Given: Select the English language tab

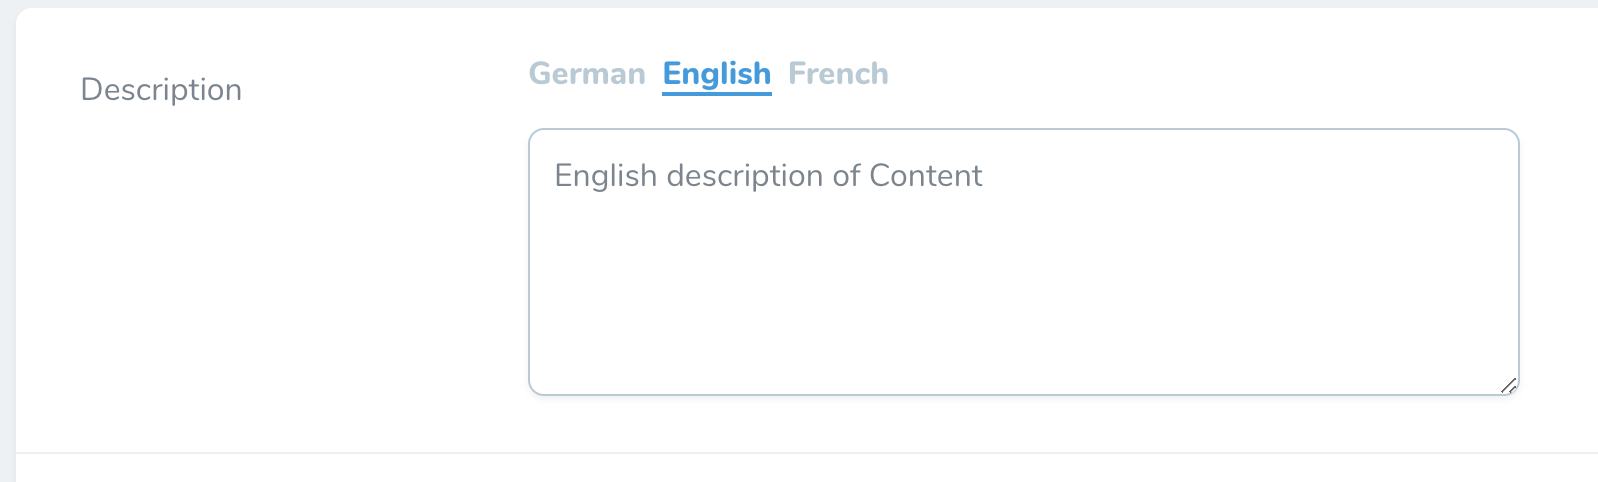Looking at the screenshot, I should pyautogui.click(x=717, y=74).
